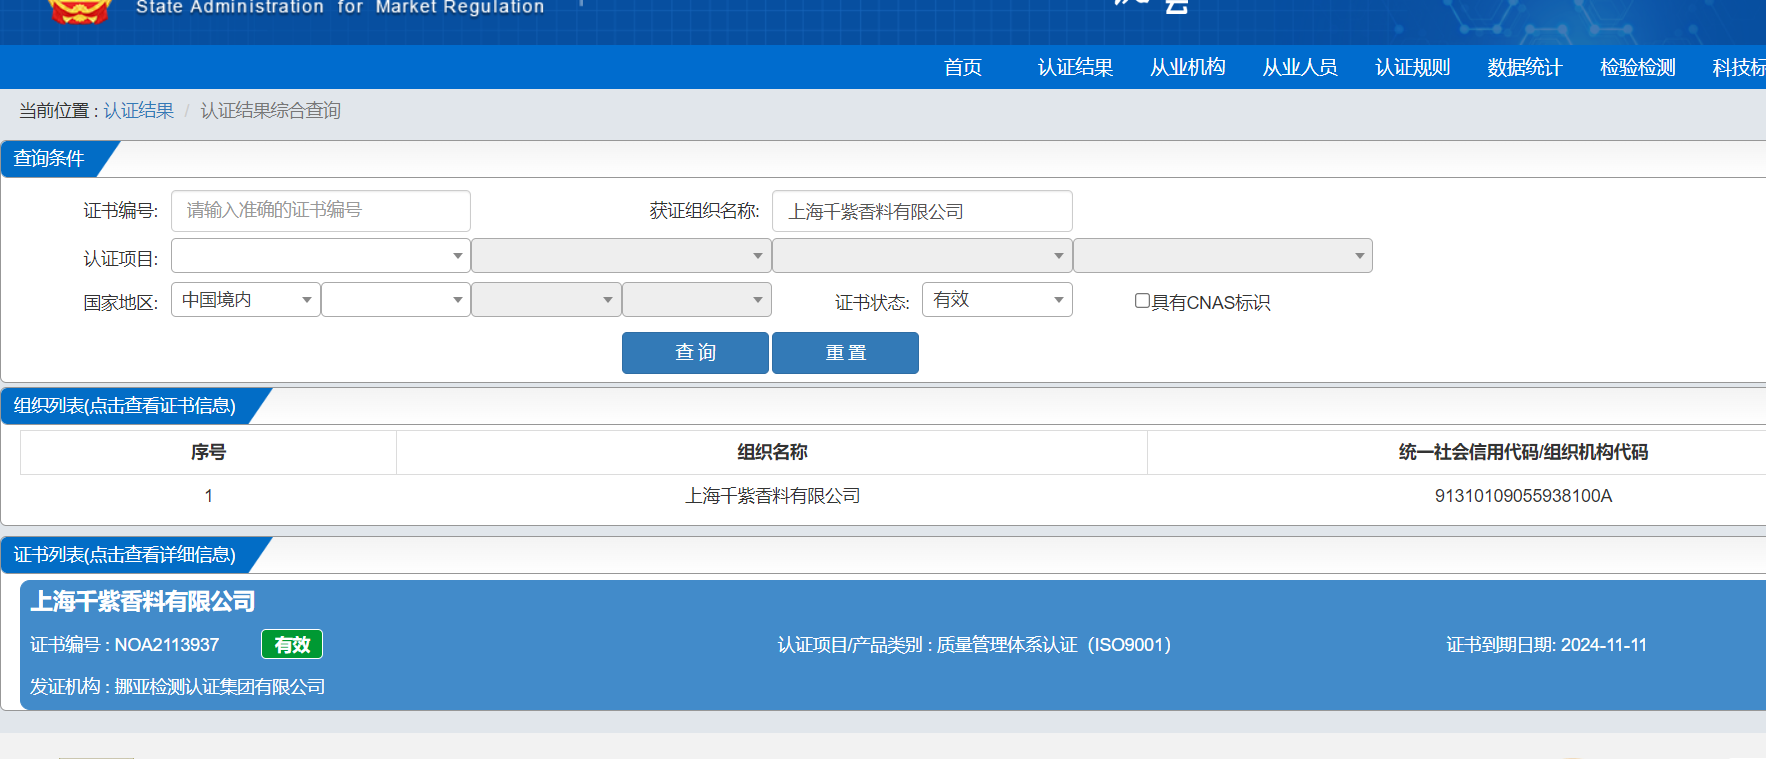The height and width of the screenshot is (759, 1766).
Task: Click the 证书列表 section header tab
Action: point(125,555)
